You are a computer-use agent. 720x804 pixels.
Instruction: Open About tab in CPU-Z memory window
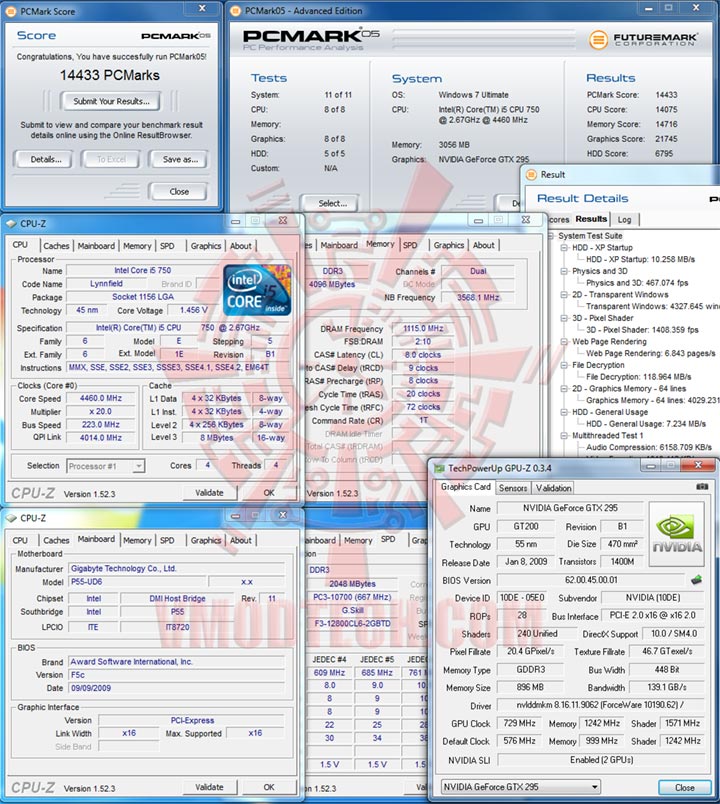pyautogui.click(x=484, y=246)
